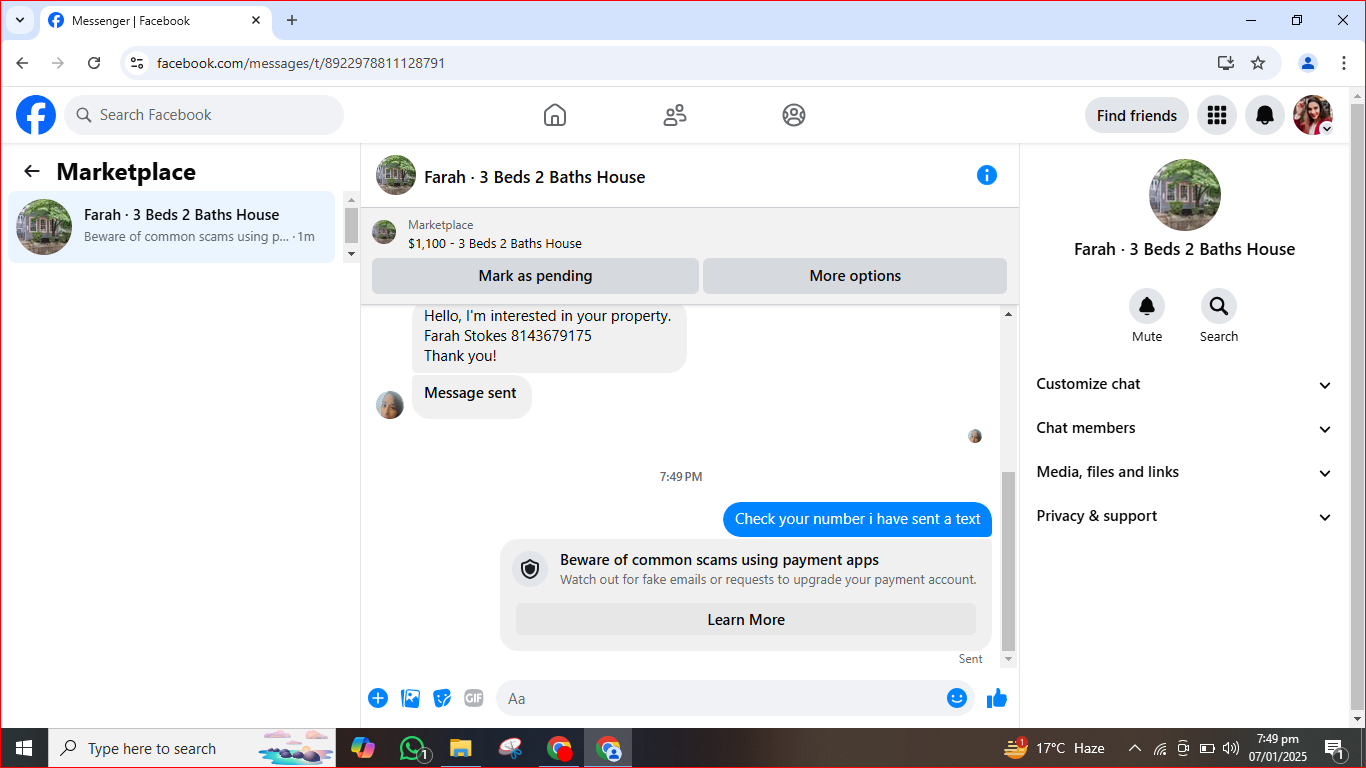The image size is (1366, 768).
Task: Expand Media, files and links section
Action: [1185, 472]
